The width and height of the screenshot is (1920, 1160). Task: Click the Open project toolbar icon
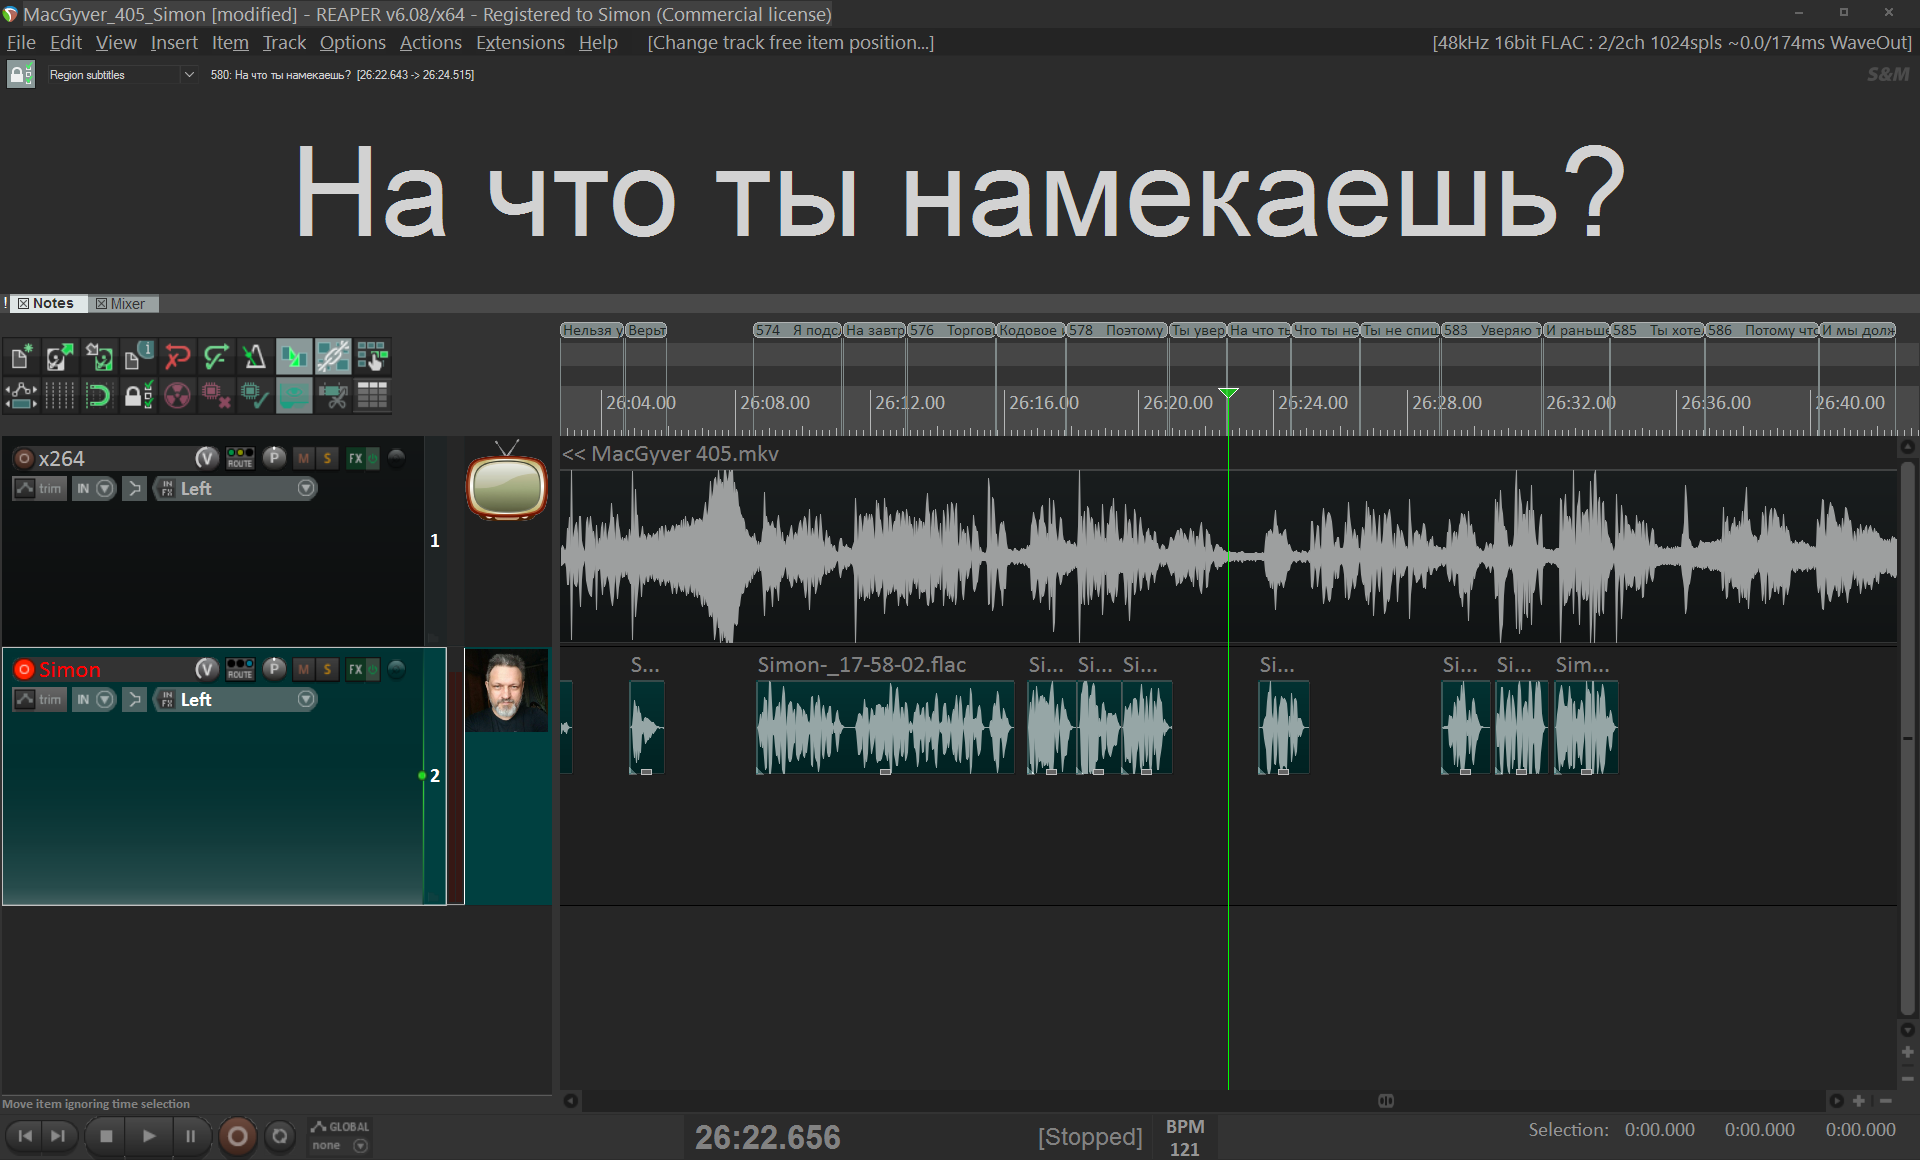pyautogui.click(x=60, y=357)
